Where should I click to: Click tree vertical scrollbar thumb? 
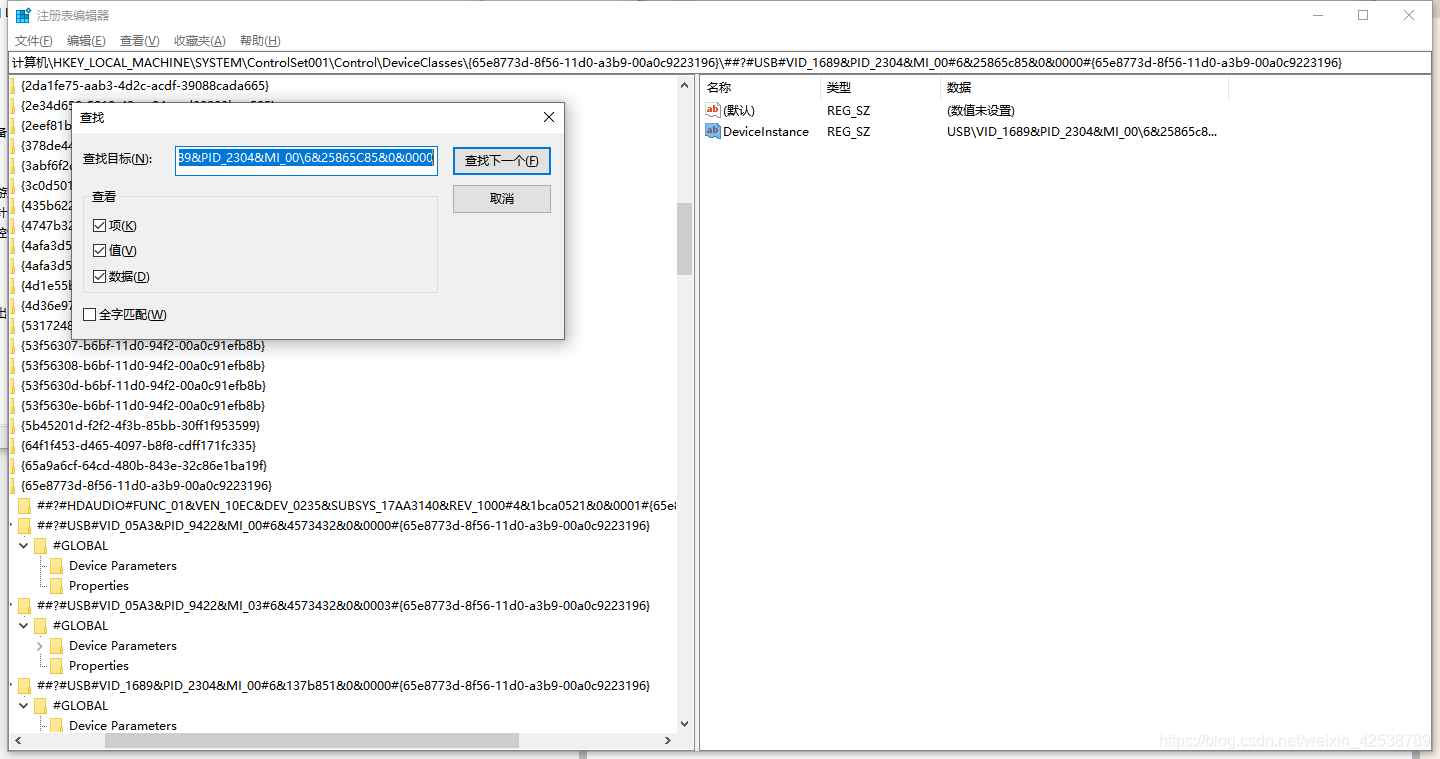[684, 239]
